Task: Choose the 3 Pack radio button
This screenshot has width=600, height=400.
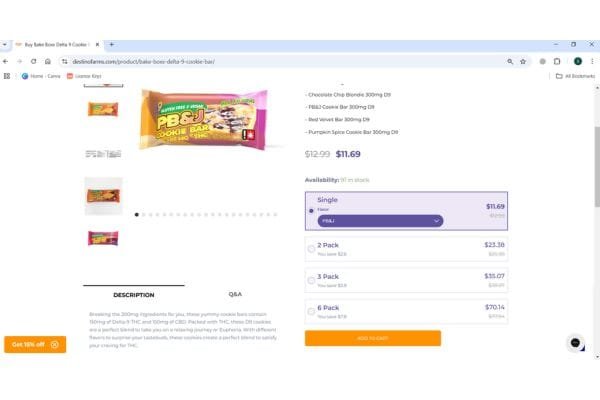Action: click(311, 280)
